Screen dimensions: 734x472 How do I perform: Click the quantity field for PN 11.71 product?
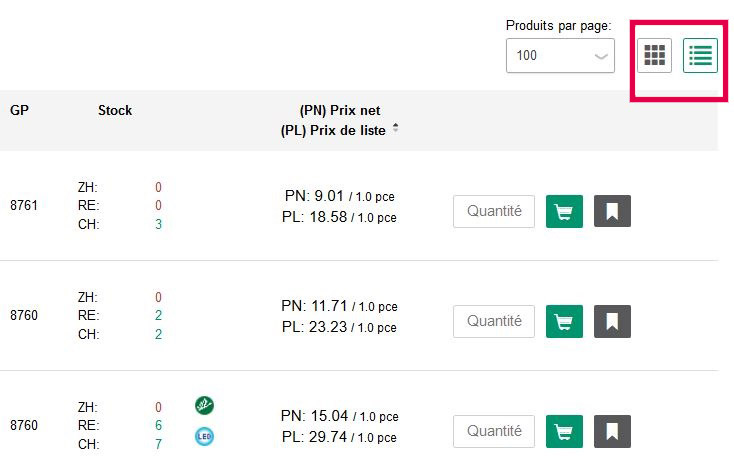click(494, 321)
